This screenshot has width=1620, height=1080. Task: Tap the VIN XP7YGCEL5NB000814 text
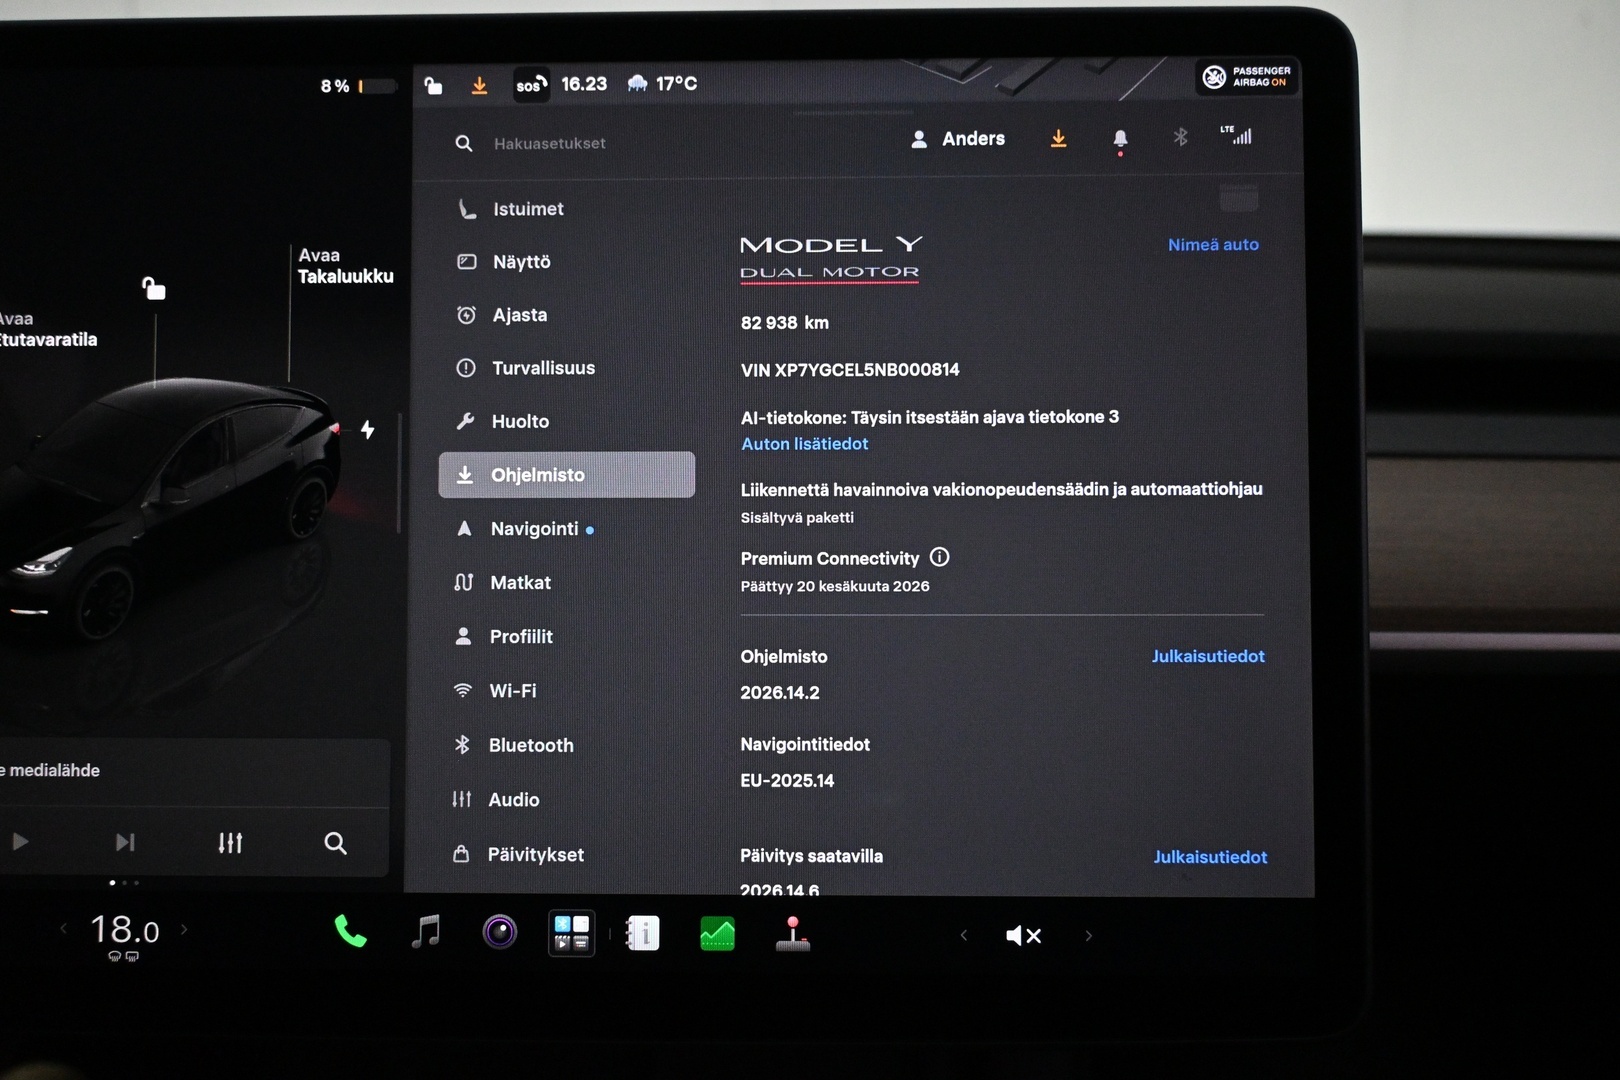coord(850,370)
